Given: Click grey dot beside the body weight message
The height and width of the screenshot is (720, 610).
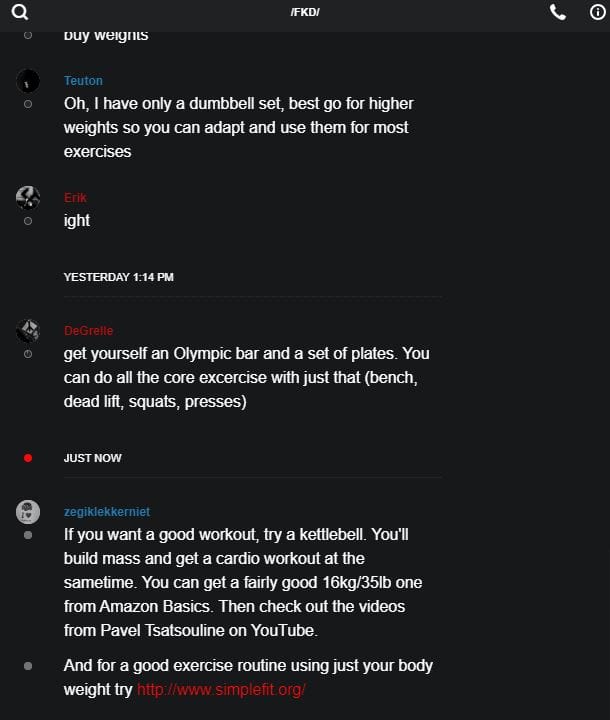Looking at the screenshot, I should (28, 666).
